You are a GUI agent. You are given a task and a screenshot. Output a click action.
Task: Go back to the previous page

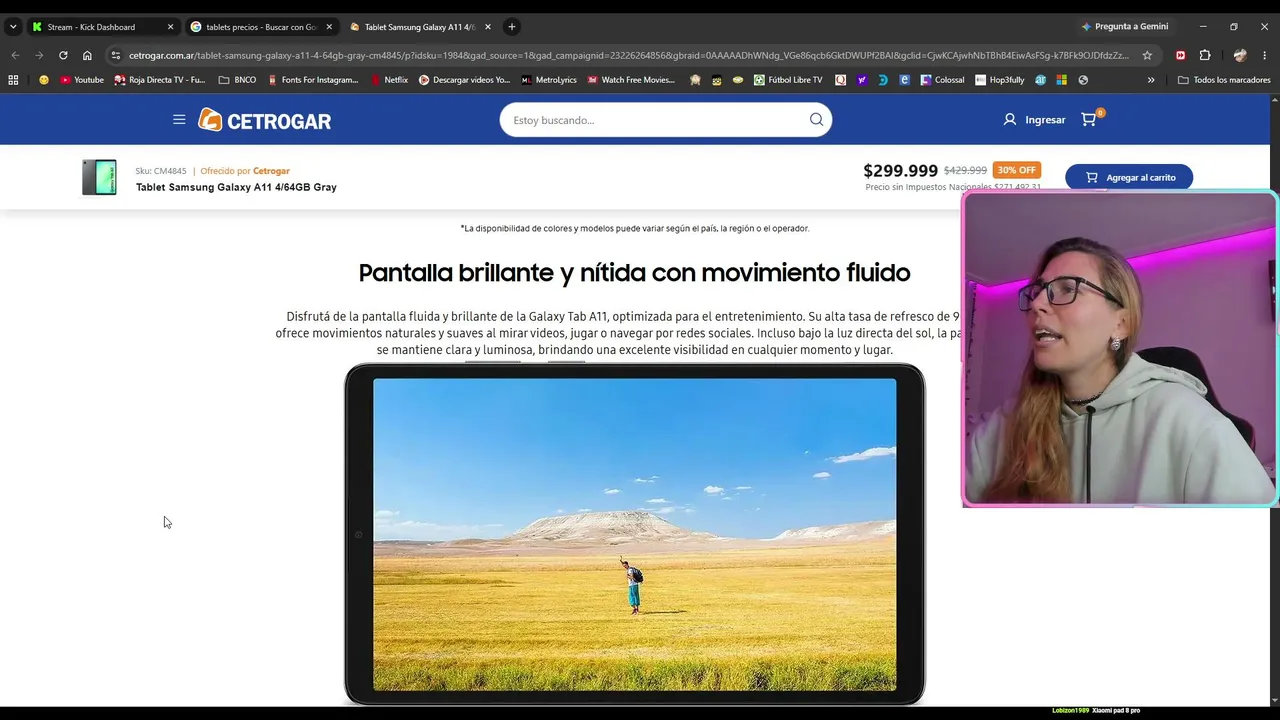(x=15, y=55)
